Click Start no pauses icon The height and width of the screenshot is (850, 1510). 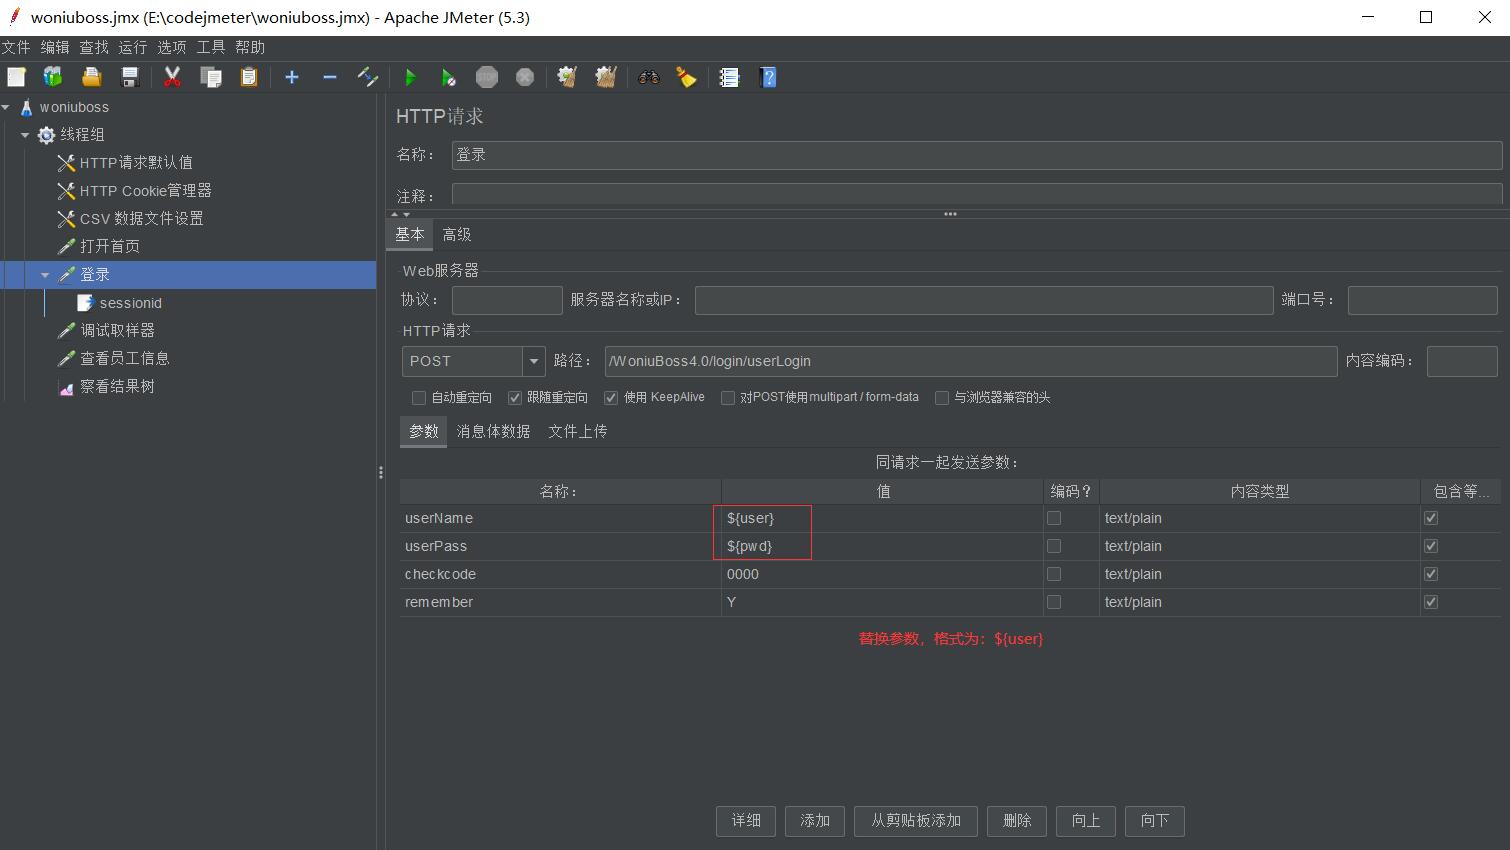point(448,77)
